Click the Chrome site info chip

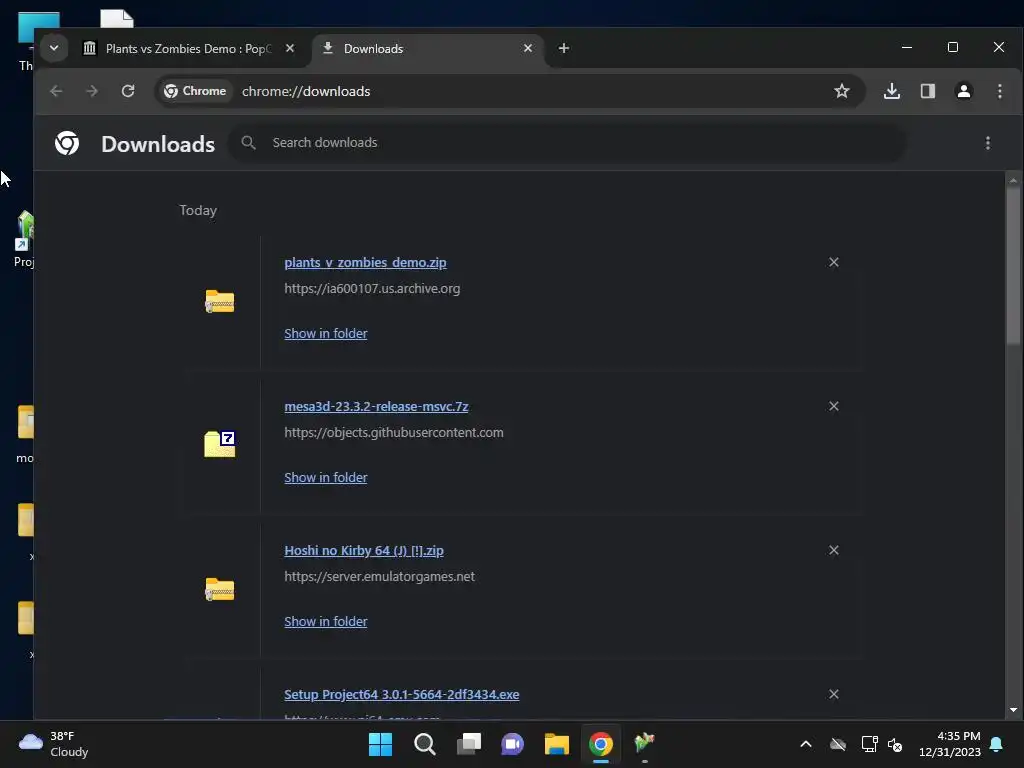click(x=195, y=91)
